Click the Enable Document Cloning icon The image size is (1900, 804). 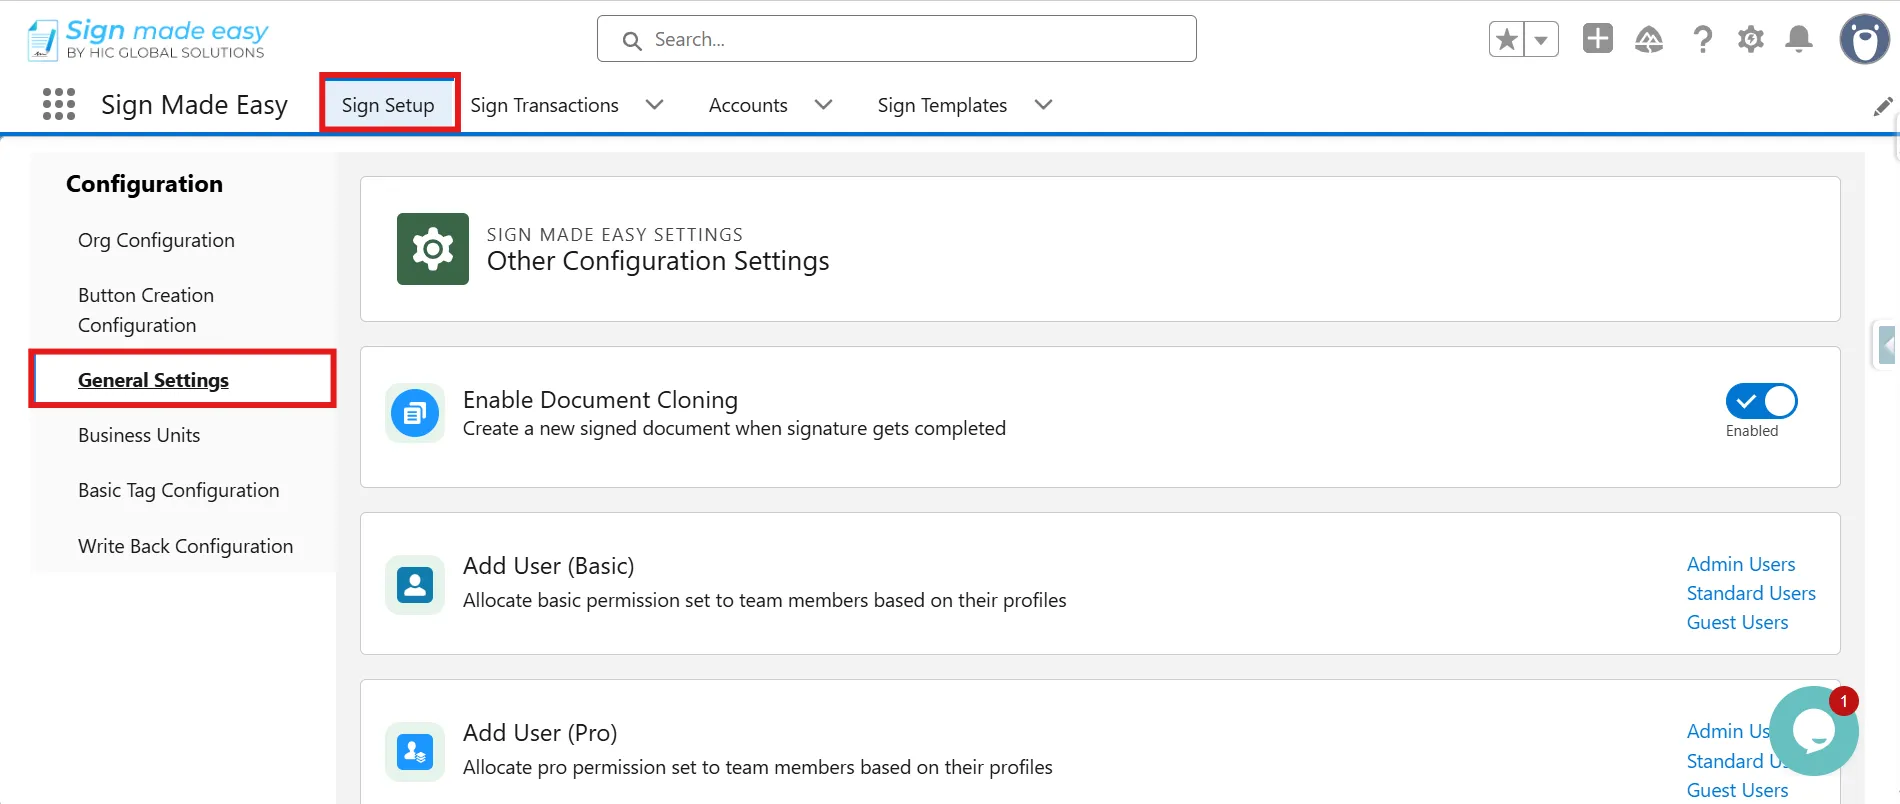tap(415, 413)
